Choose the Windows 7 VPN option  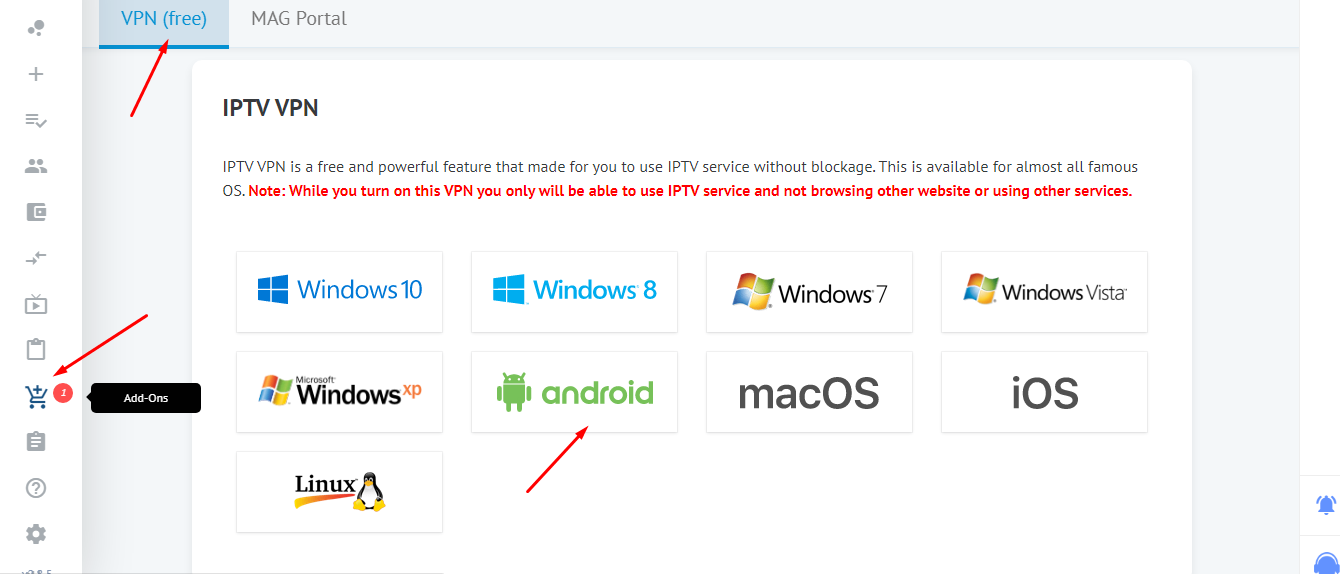pyautogui.click(x=809, y=292)
